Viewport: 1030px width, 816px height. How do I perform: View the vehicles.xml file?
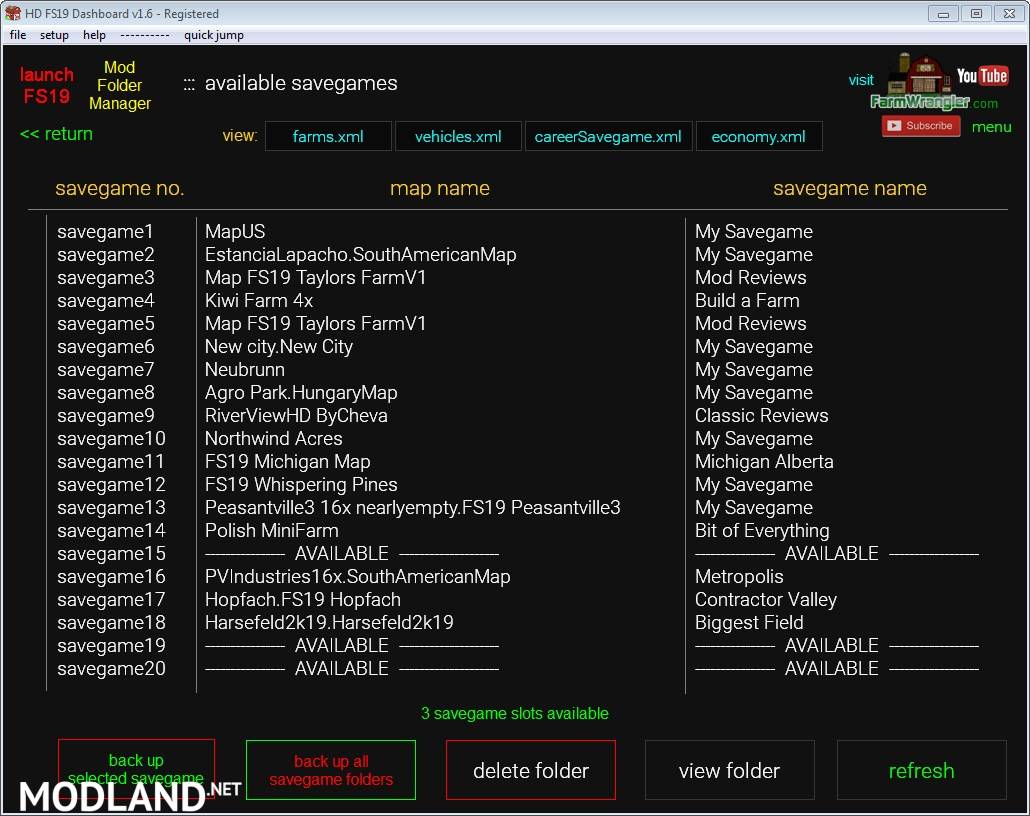(x=458, y=137)
